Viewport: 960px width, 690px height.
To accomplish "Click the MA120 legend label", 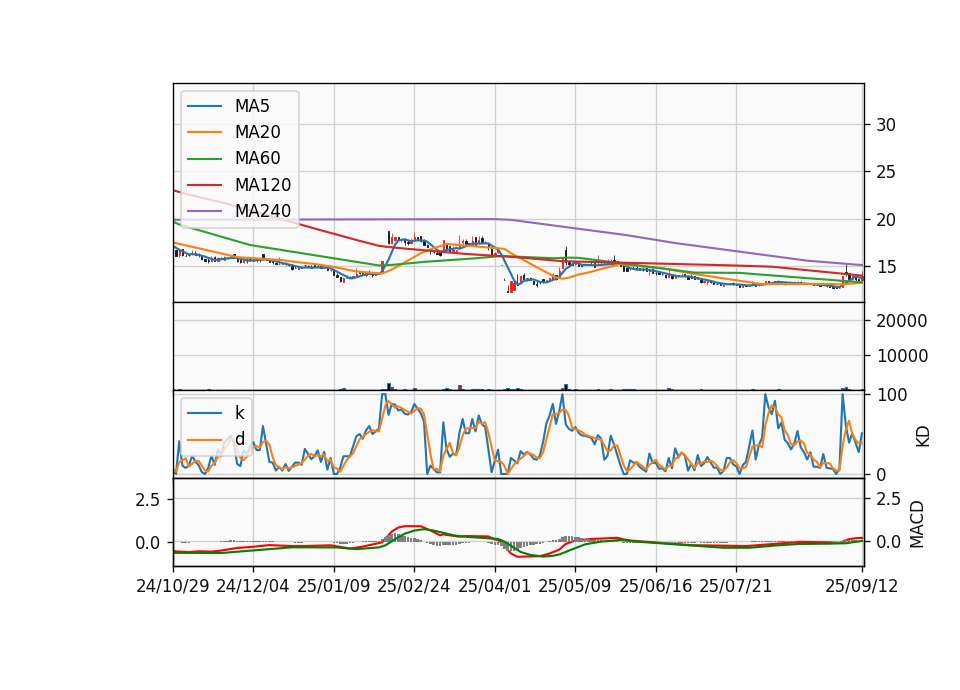I will 263,185.
